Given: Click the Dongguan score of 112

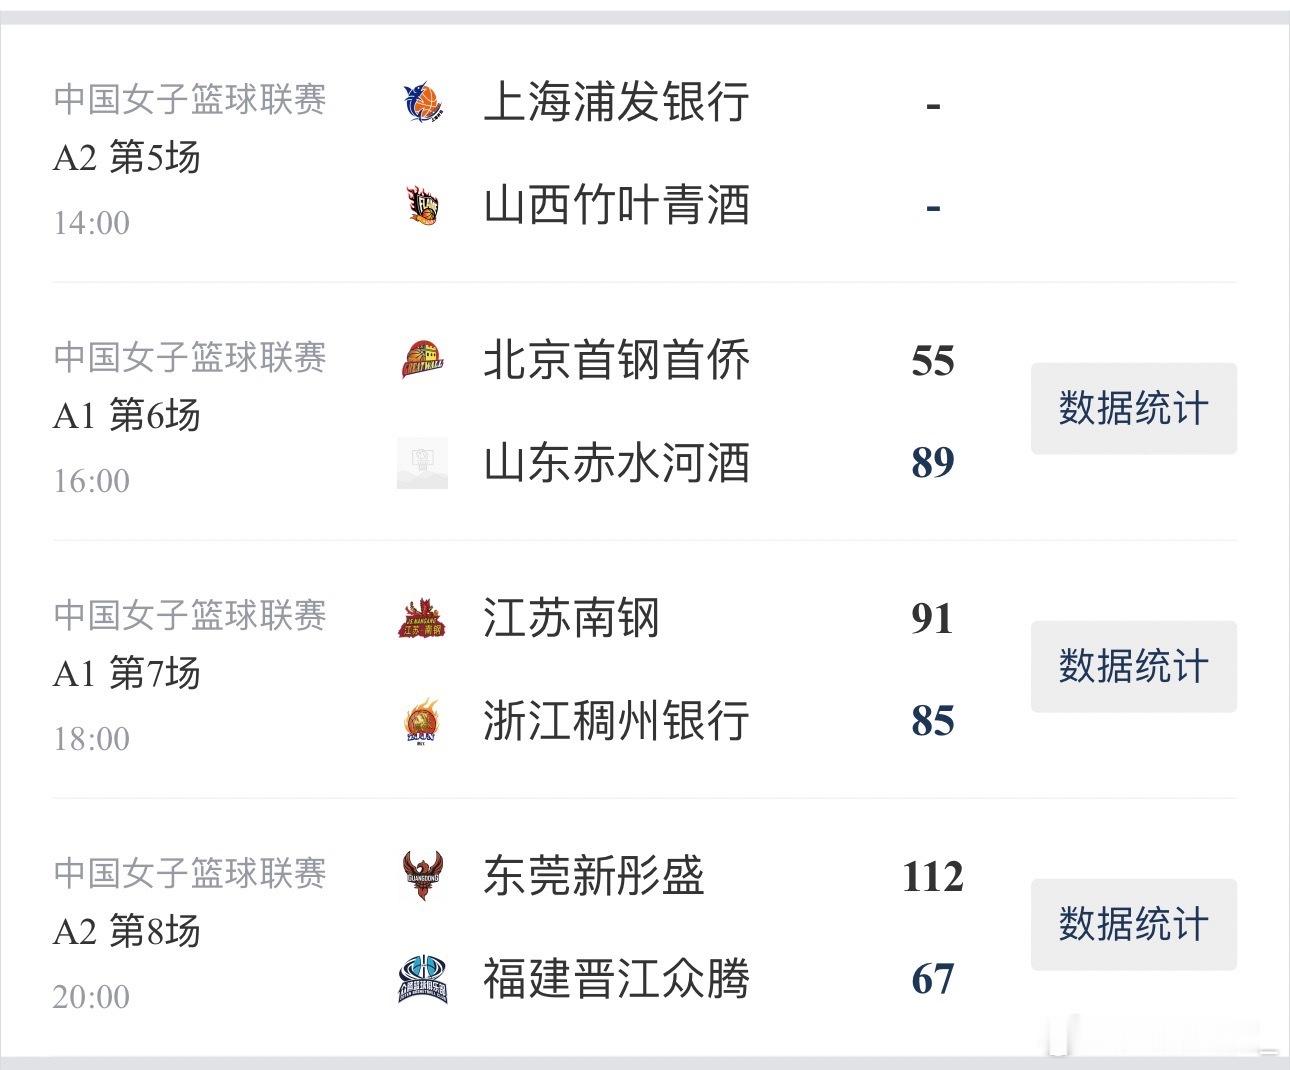Looking at the screenshot, I should pos(932,877).
